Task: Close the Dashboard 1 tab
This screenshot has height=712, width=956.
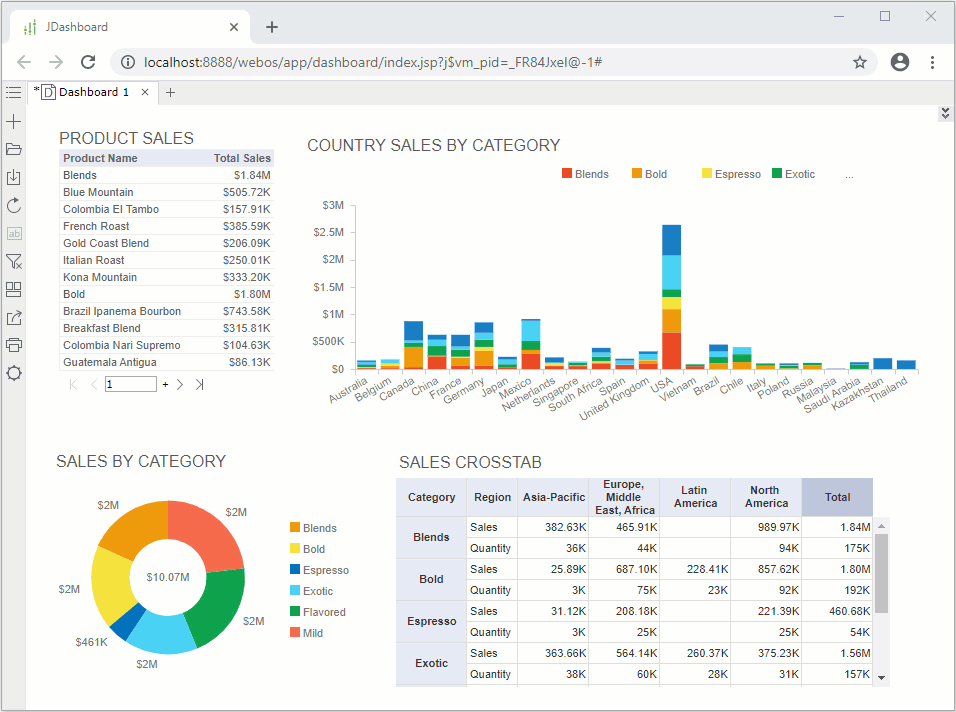Action: 145,92
